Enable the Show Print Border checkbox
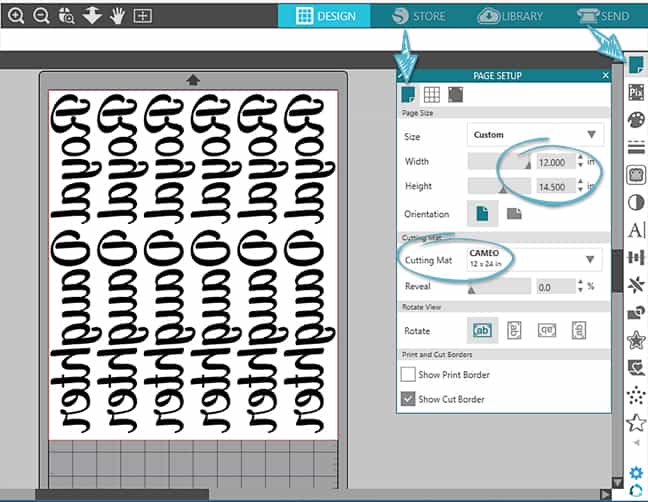 pos(408,374)
